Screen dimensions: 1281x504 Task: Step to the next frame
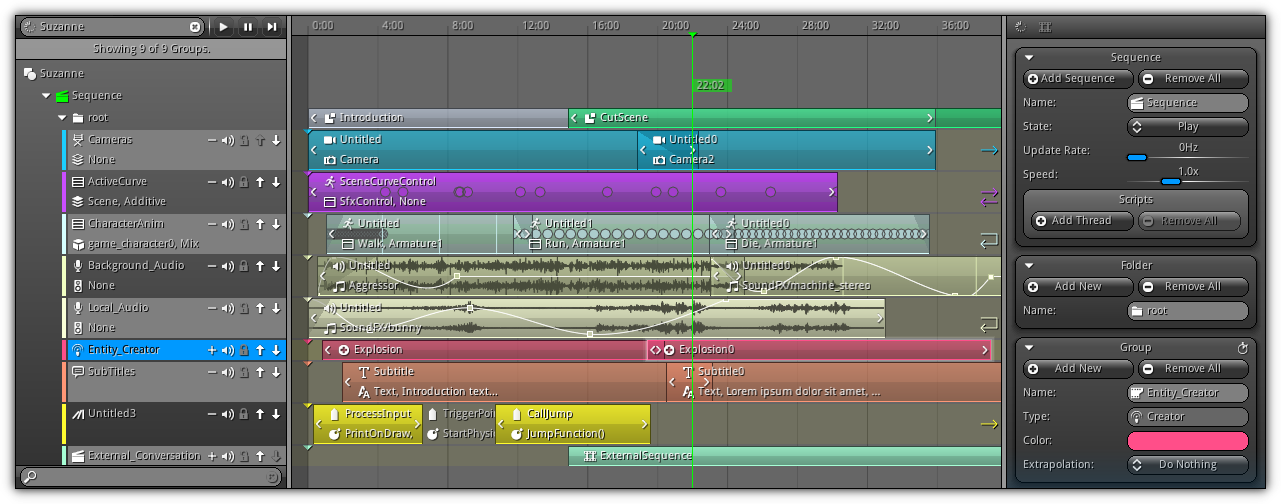tap(271, 27)
